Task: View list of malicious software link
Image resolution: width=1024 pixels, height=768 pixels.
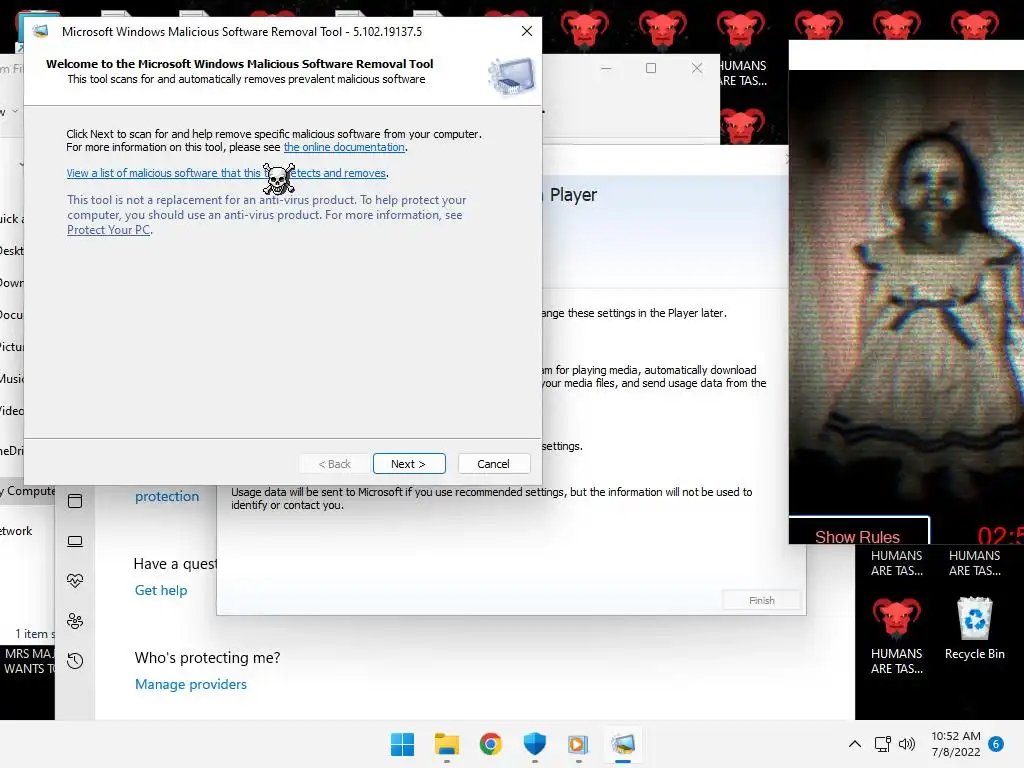Action: 227,173
